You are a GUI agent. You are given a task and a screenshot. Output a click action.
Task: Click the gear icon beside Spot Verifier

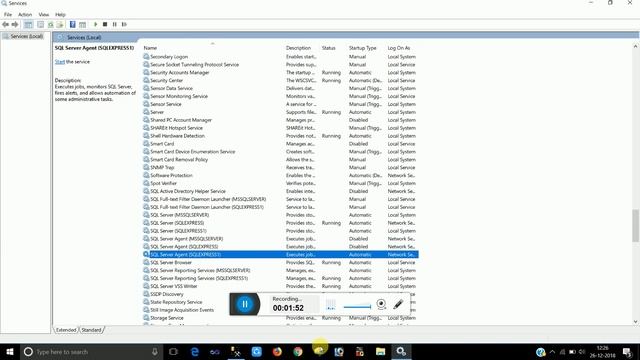tap(146, 183)
